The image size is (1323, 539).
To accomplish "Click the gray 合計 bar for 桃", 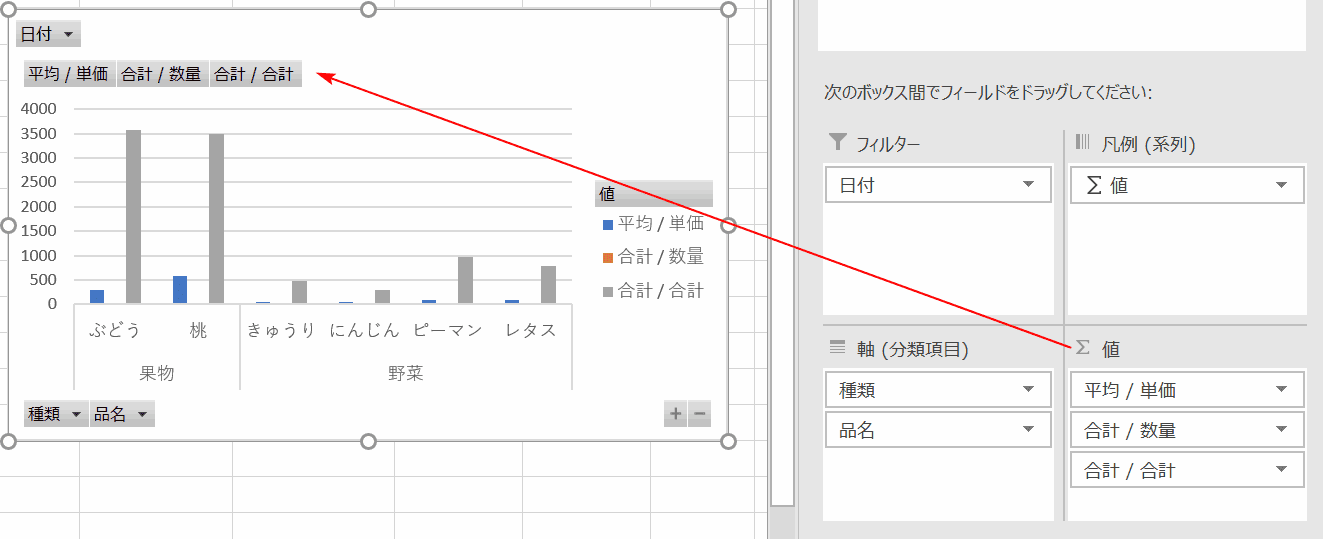I will pos(216,219).
